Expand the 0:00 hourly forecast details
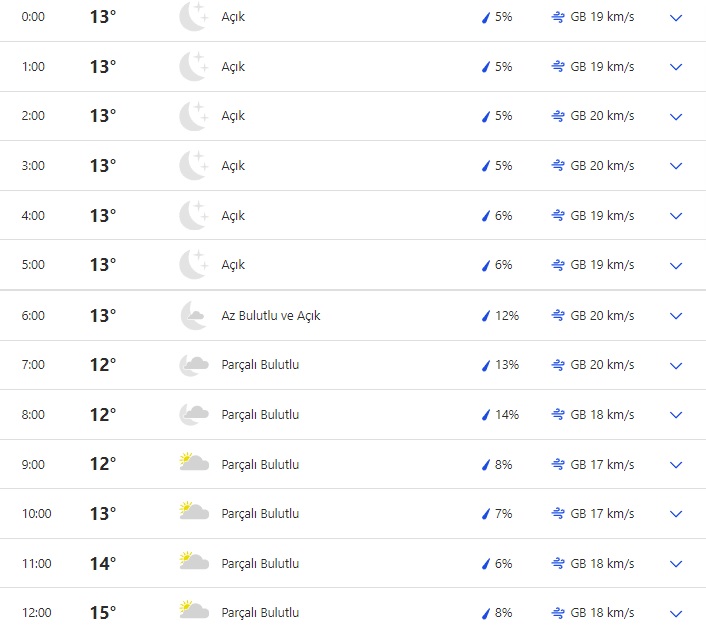This screenshot has height=634, width=706. point(676,18)
